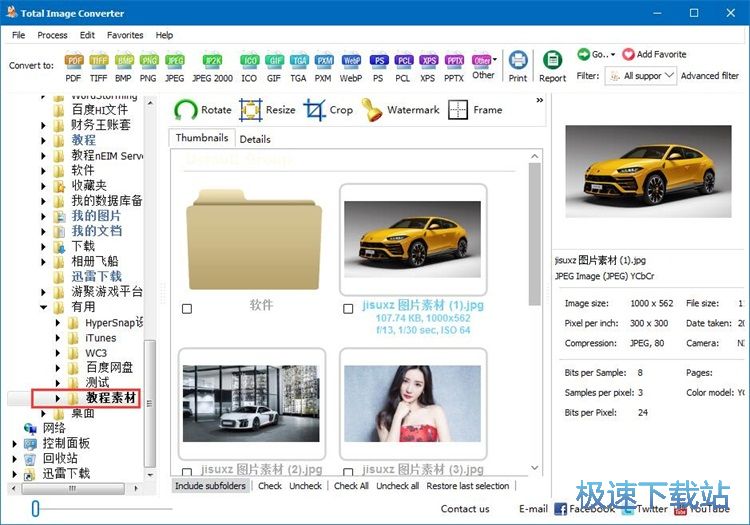Screen dimensions: 750x525
Task: Open the Crop tool
Action: click(x=329, y=110)
